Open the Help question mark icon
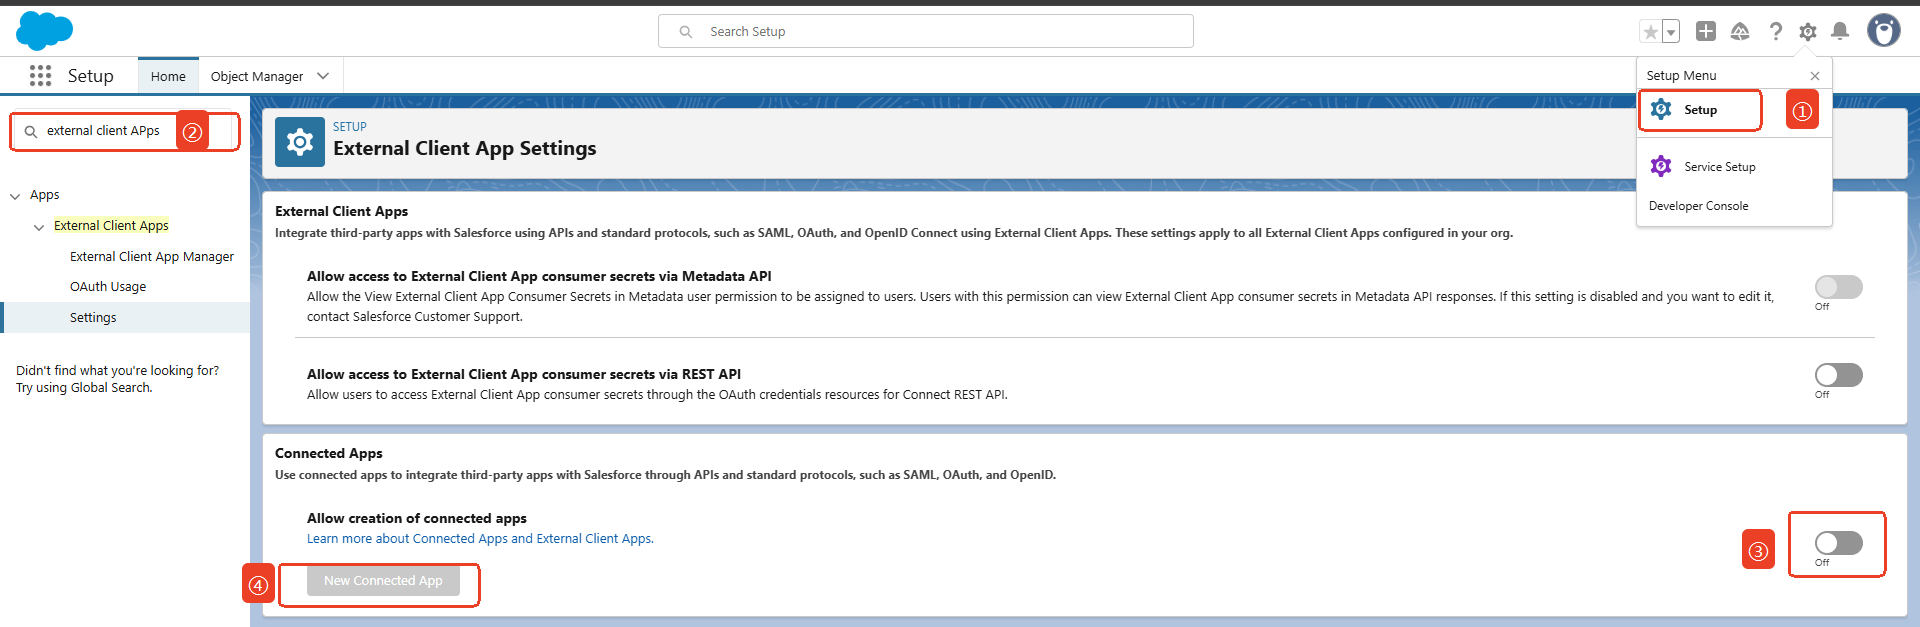1920x627 pixels. pyautogui.click(x=1775, y=32)
